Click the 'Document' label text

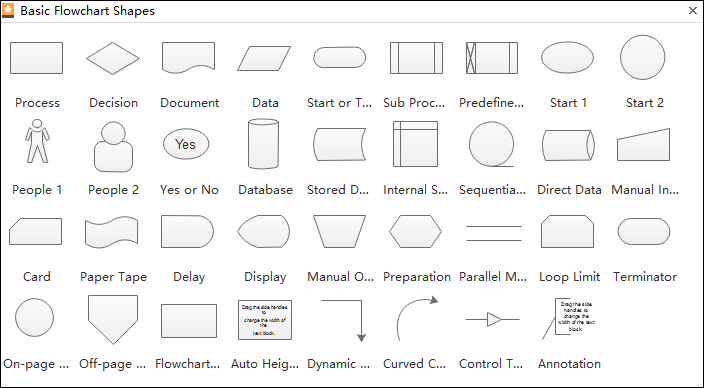click(x=189, y=103)
